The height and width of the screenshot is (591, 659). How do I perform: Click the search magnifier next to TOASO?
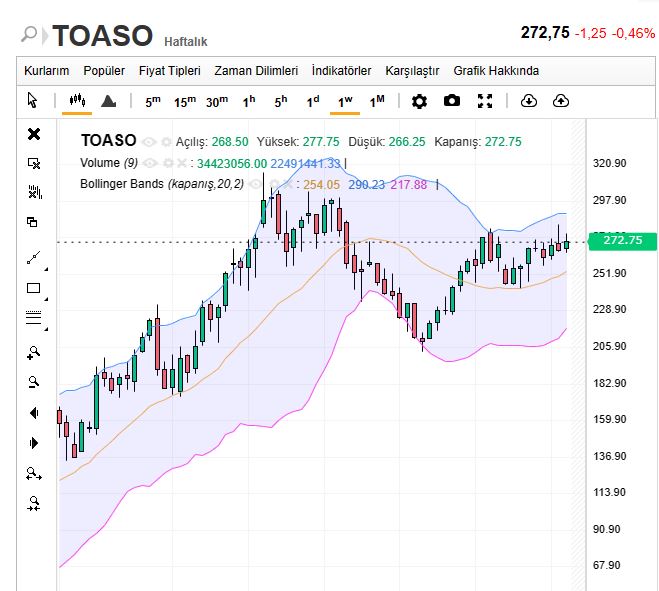(x=29, y=34)
